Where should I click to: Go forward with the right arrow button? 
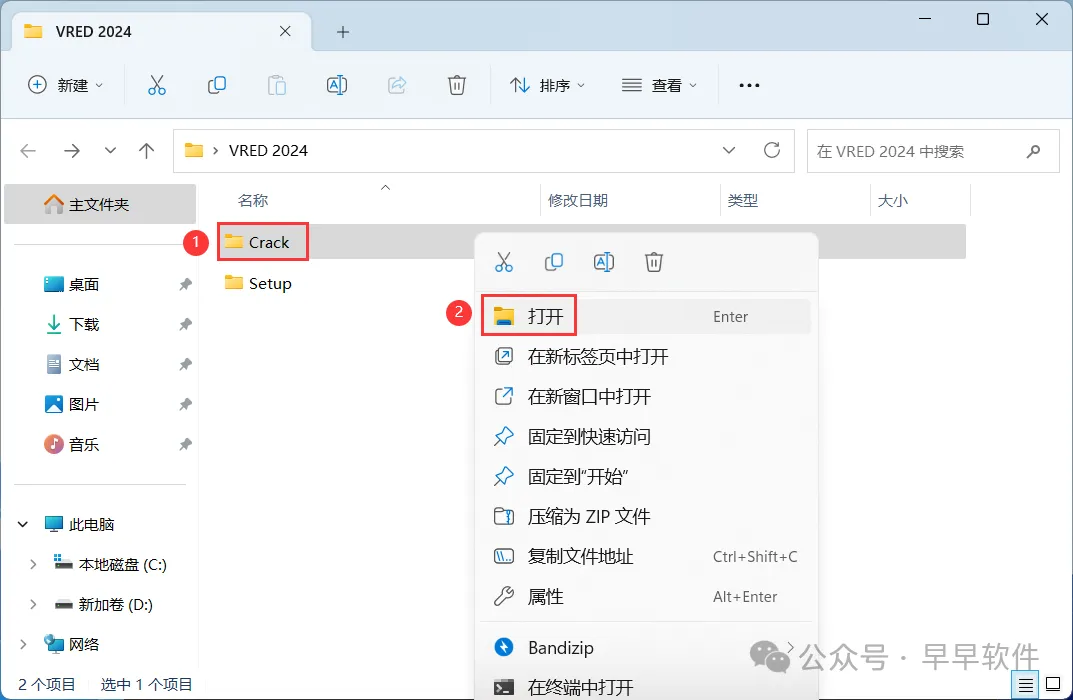pyautogui.click(x=71, y=151)
